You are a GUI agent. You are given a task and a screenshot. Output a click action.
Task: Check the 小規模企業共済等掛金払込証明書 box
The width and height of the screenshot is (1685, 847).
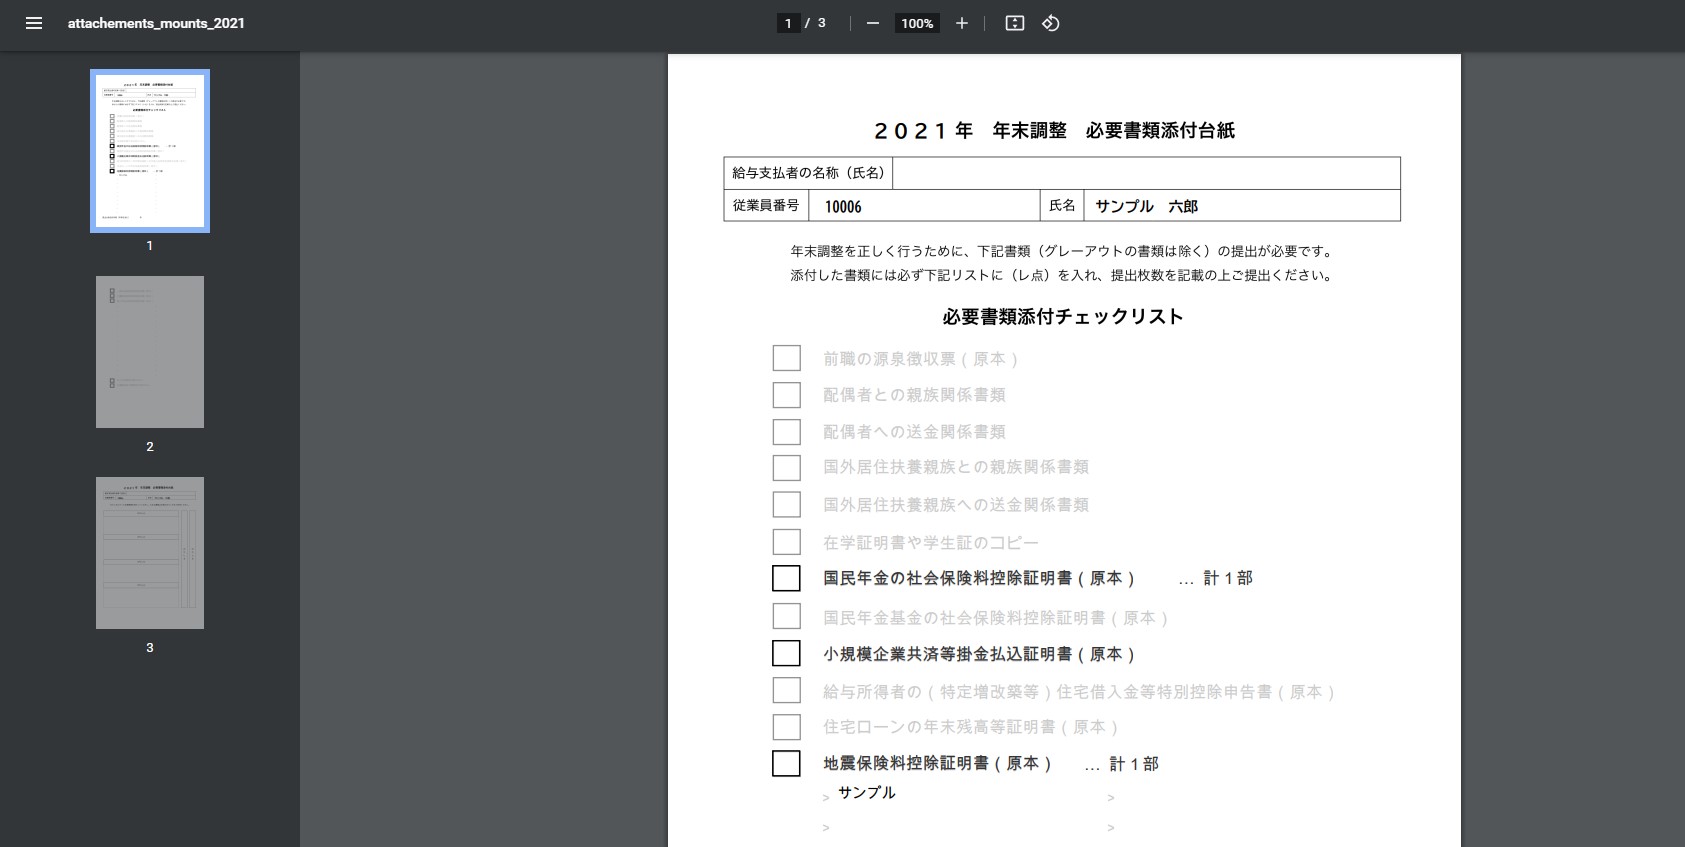pos(786,653)
